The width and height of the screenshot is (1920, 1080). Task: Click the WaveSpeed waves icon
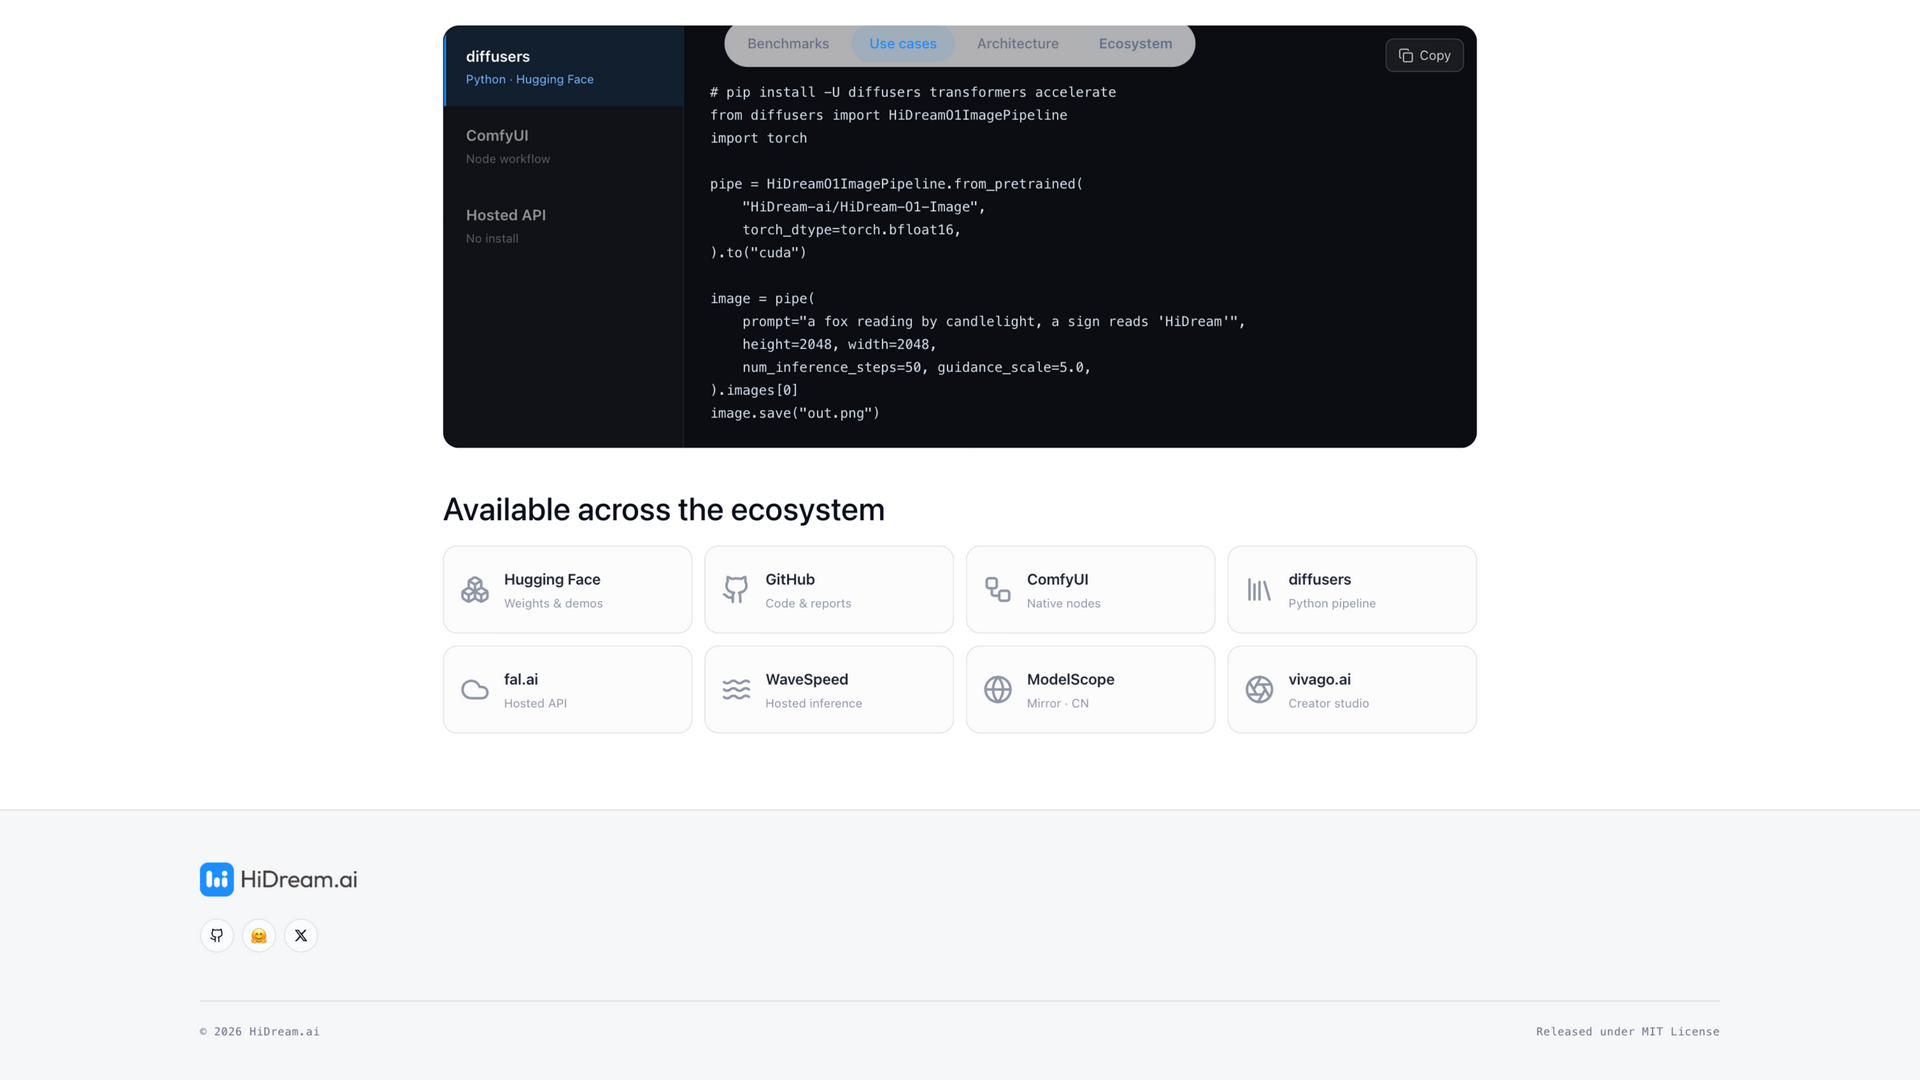[x=736, y=690]
